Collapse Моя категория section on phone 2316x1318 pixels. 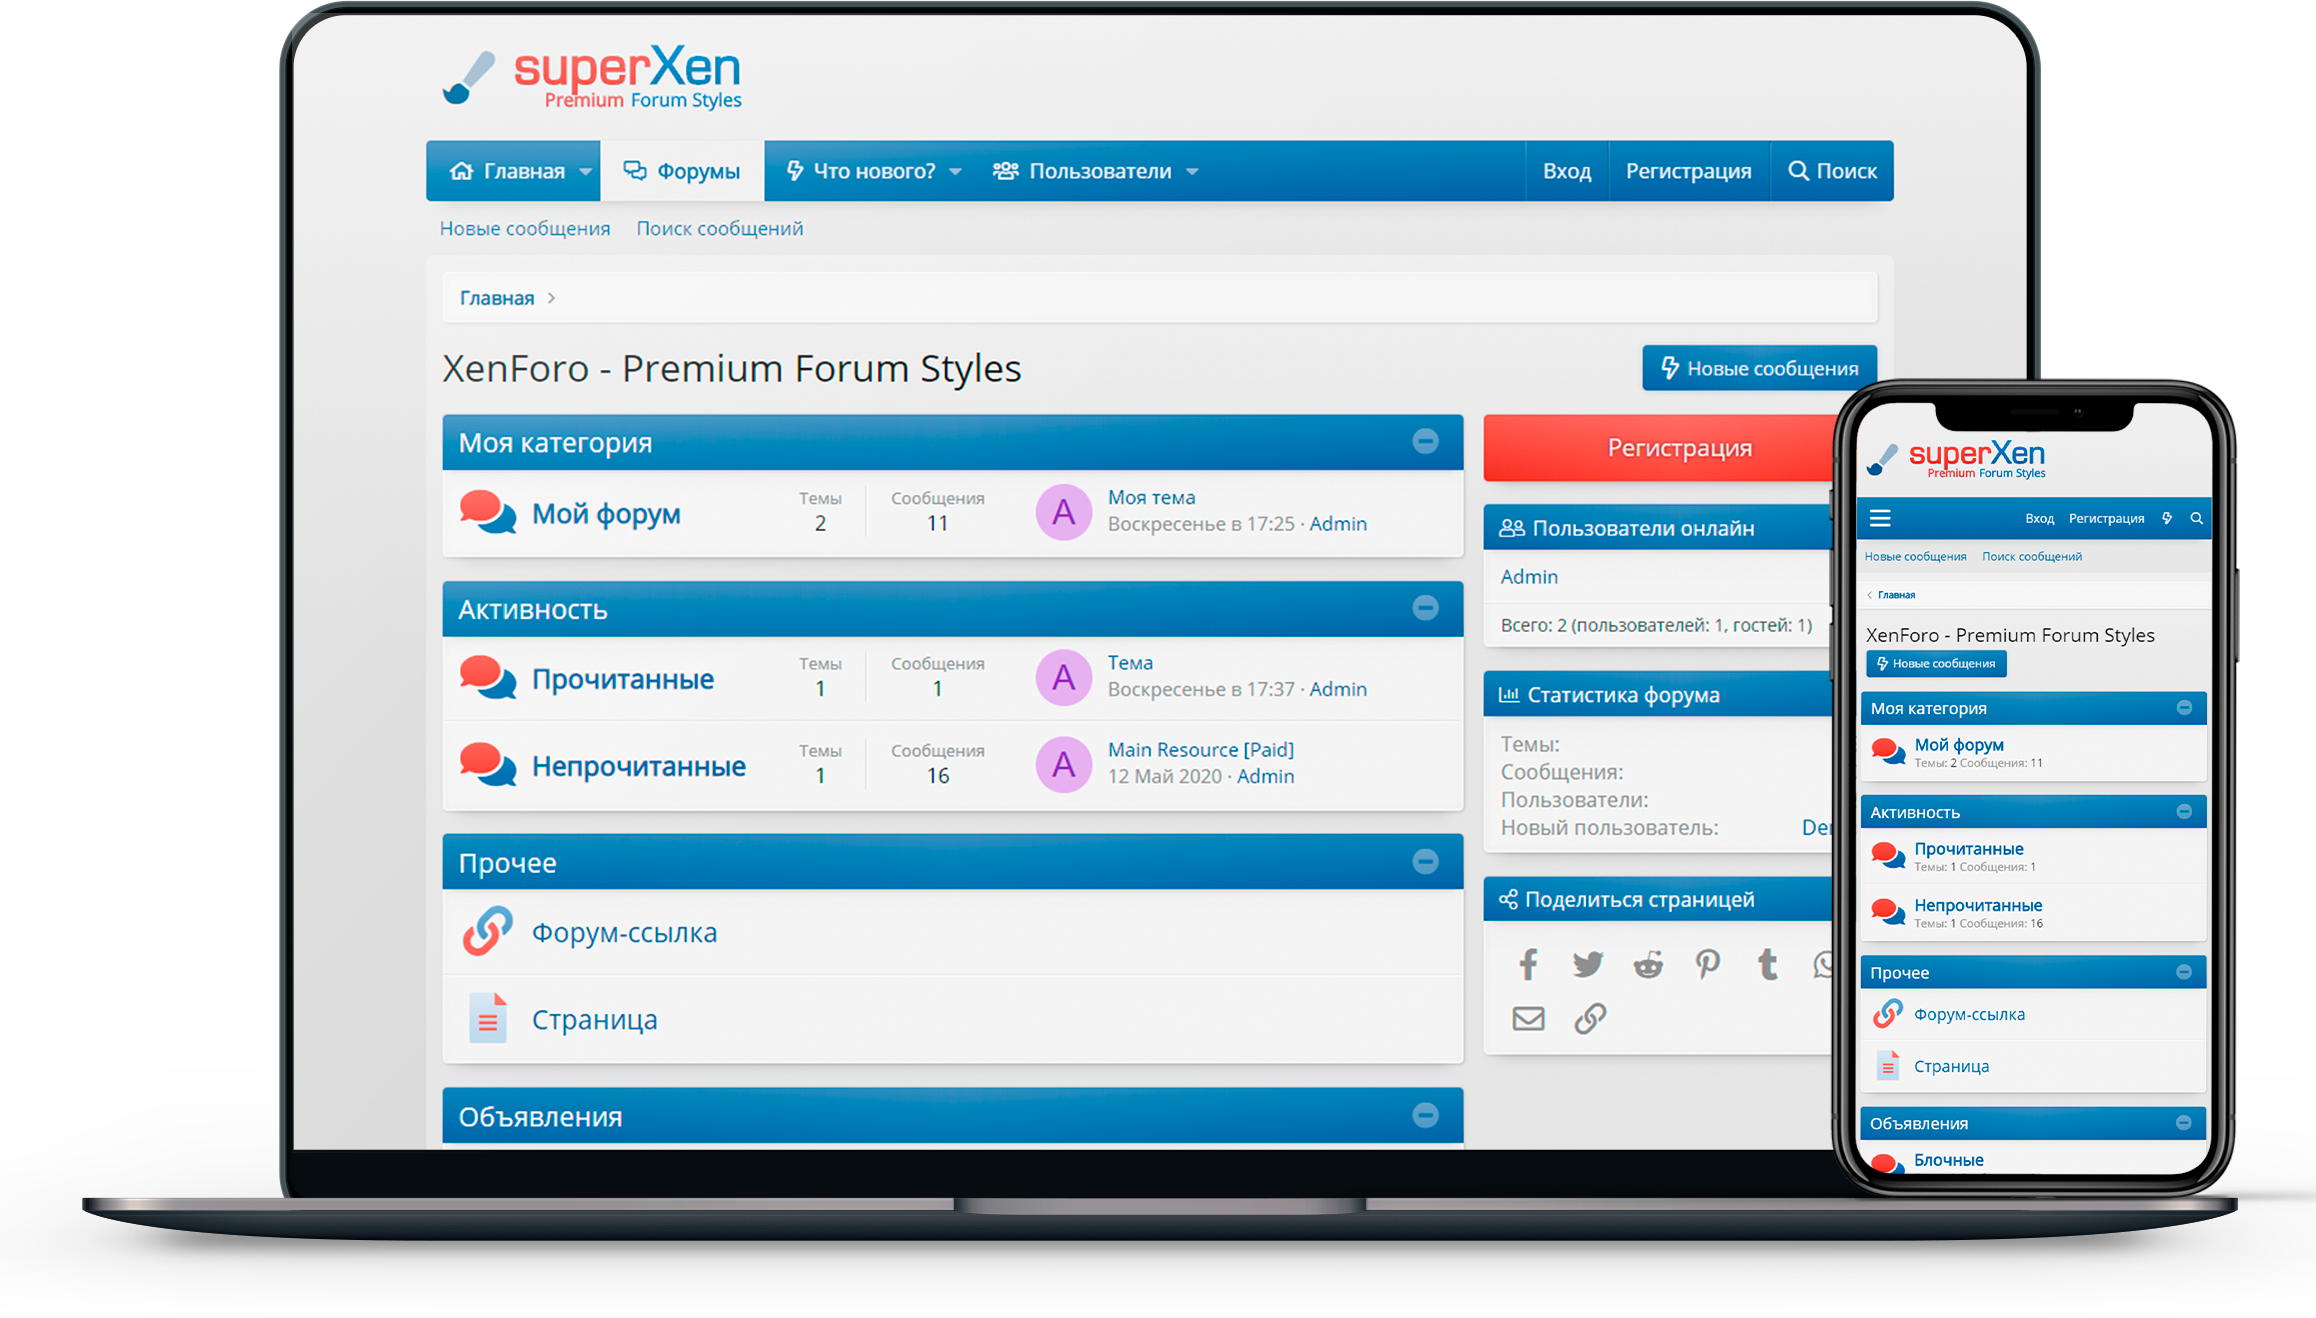(2184, 707)
